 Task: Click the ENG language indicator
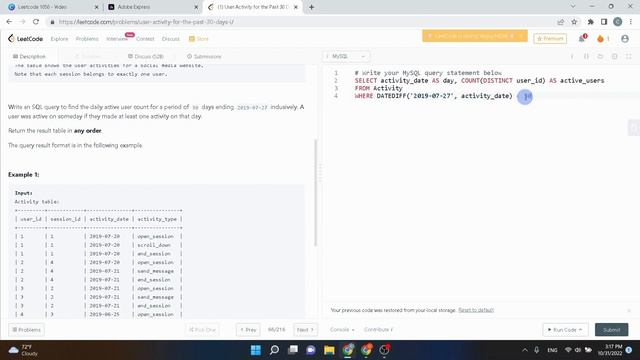point(552,350)
